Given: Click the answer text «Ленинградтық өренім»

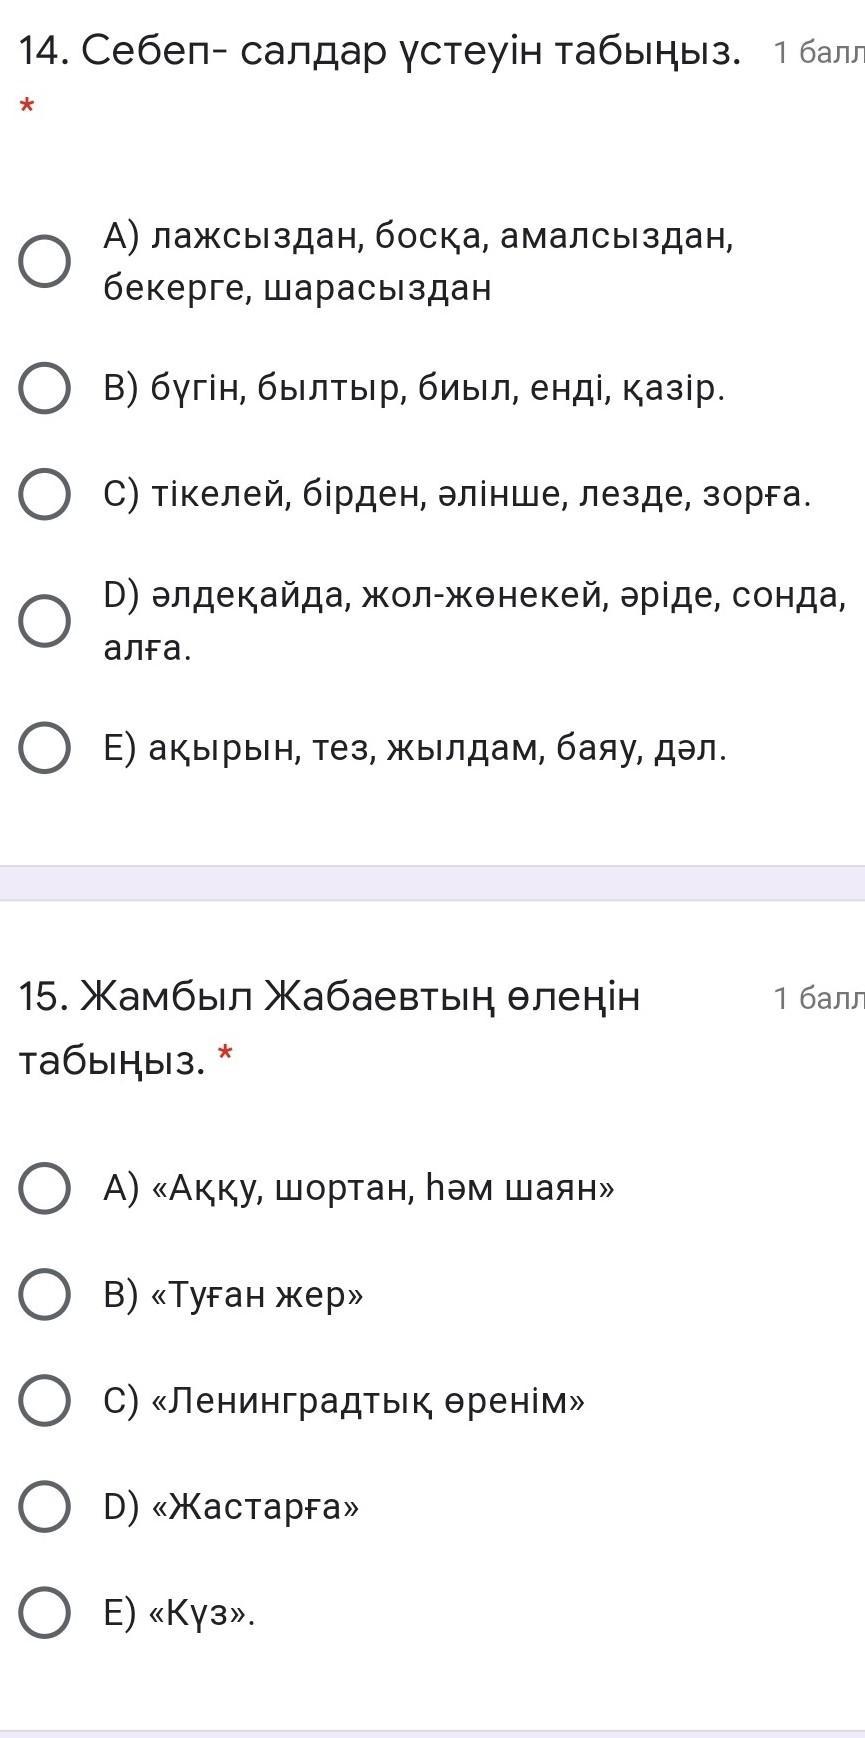Looking at the screenshot, I should tap(344, 1401).
